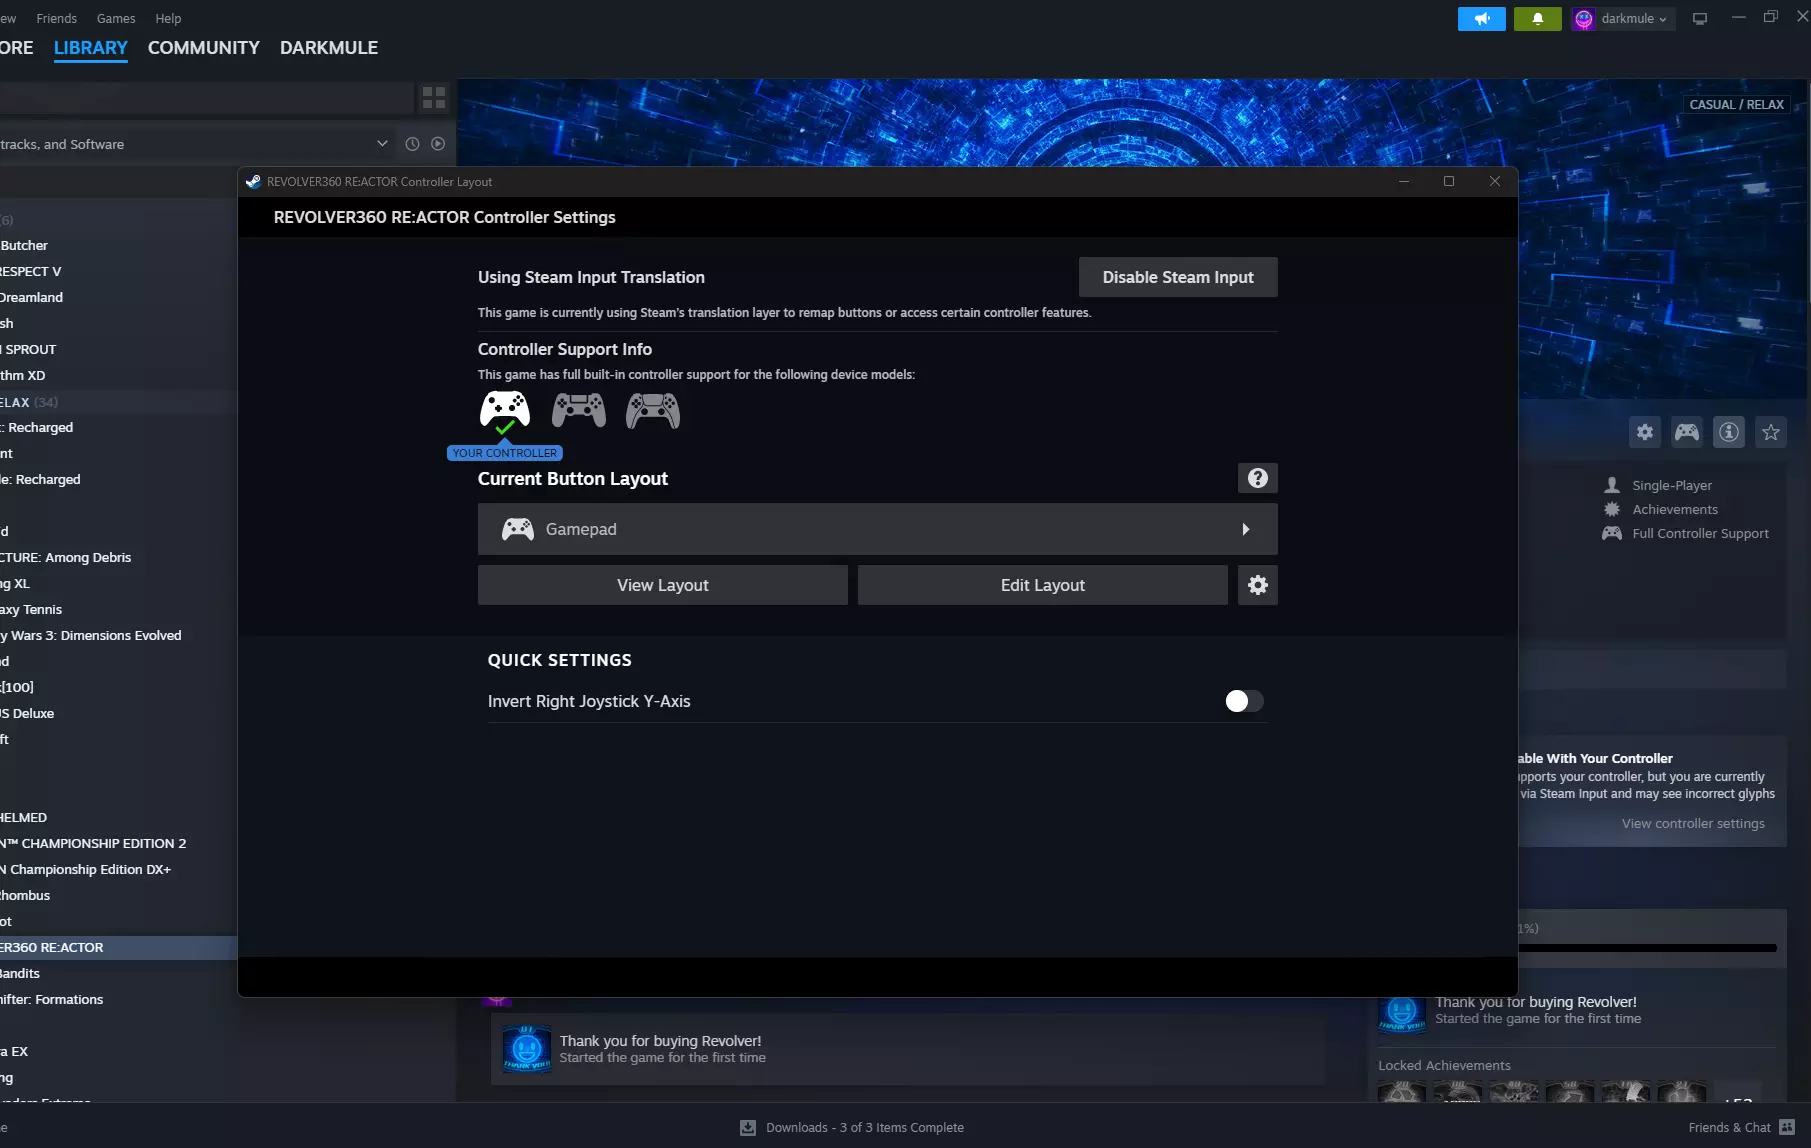Select Dreamland in the library list
The height and width of the screenshot is (1148, 1811).
pos(31,298)
